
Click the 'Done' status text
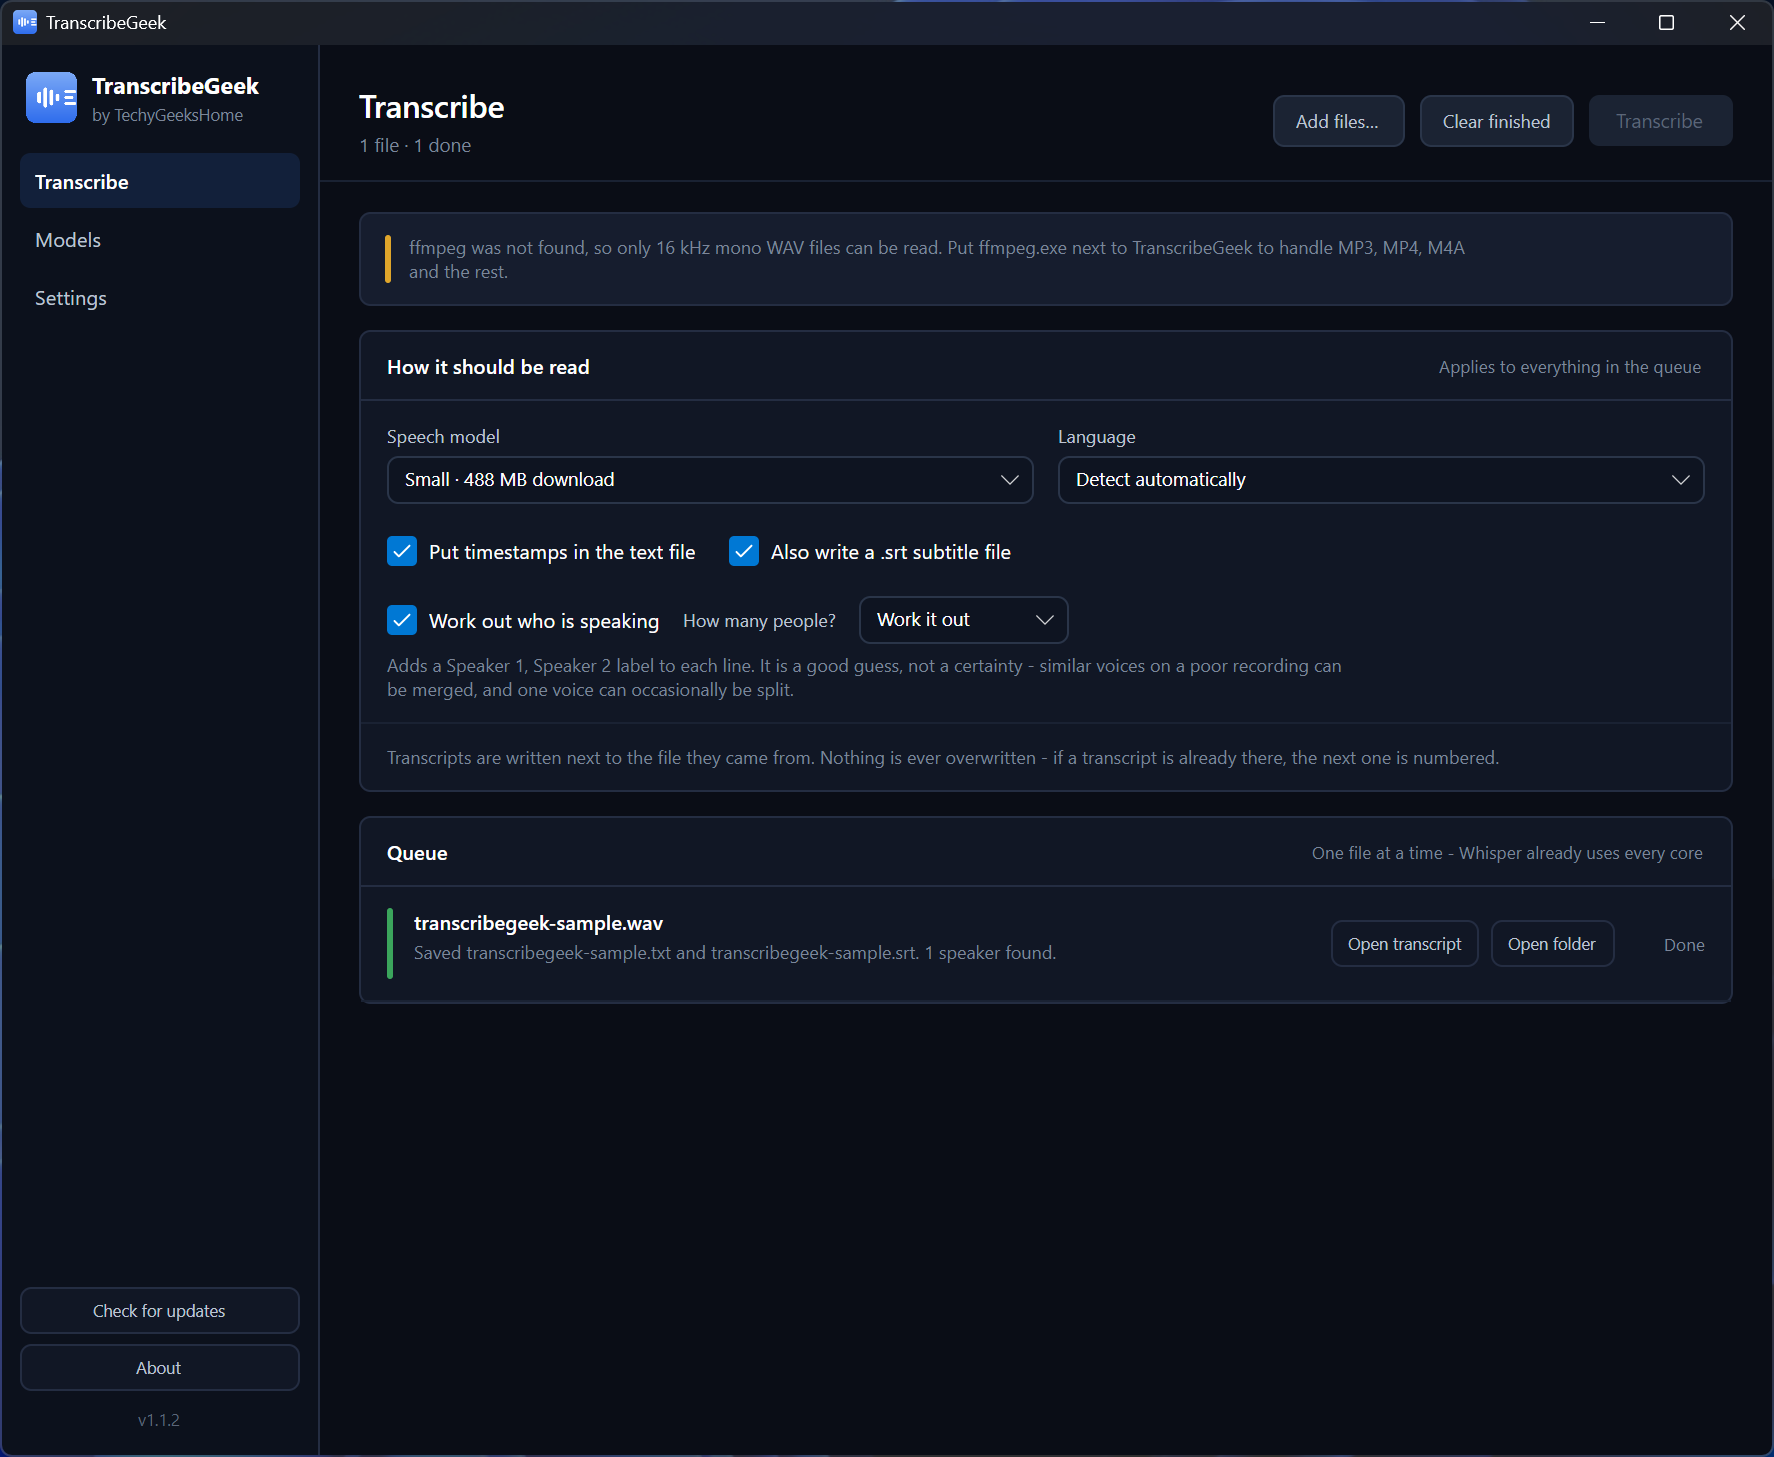click(1684, 945)
